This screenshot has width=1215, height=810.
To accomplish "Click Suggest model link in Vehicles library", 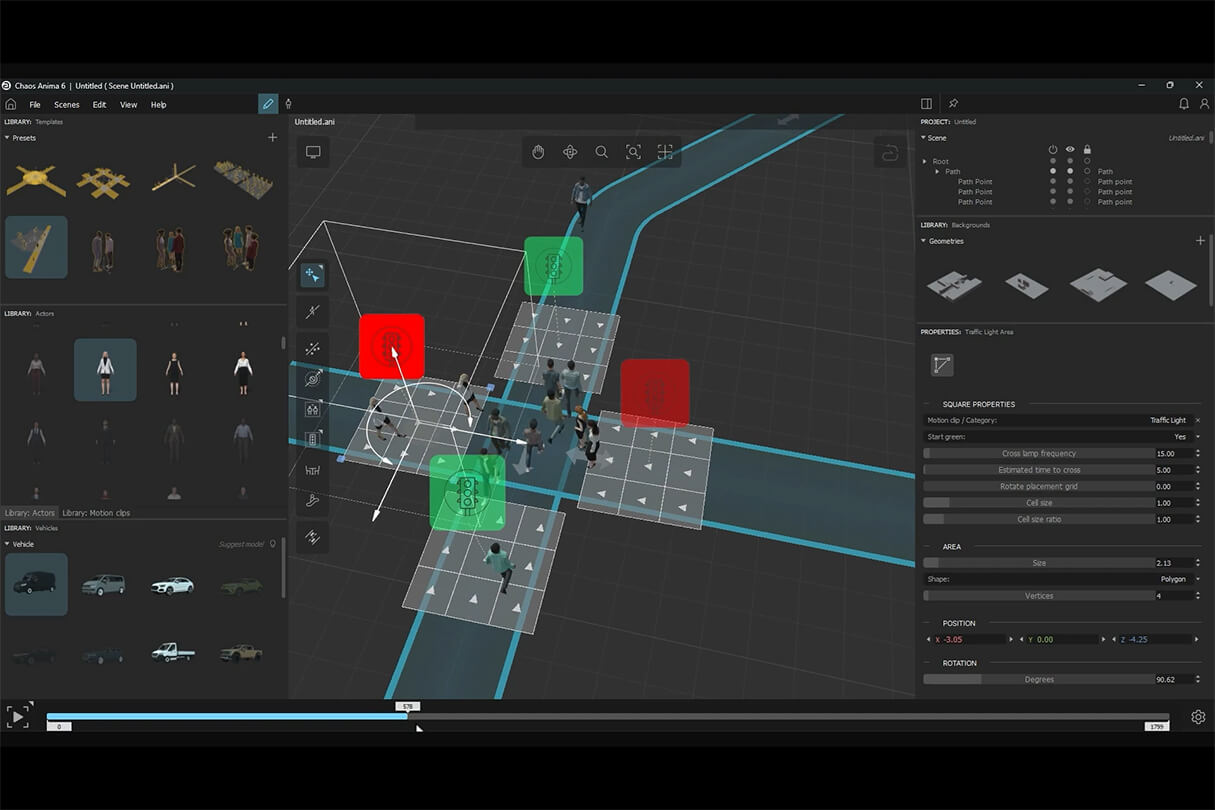I will point(241,544).
